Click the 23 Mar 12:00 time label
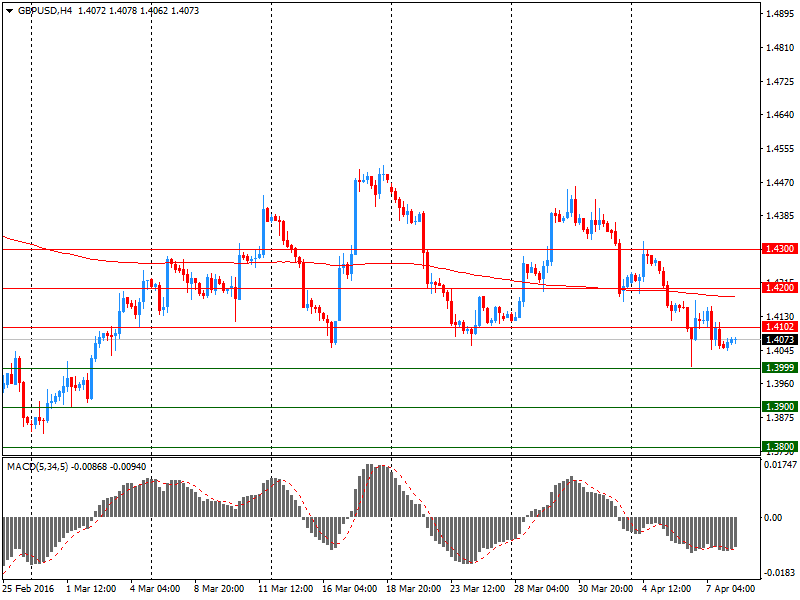Screen dimensions: 800x600 (478, 588)
